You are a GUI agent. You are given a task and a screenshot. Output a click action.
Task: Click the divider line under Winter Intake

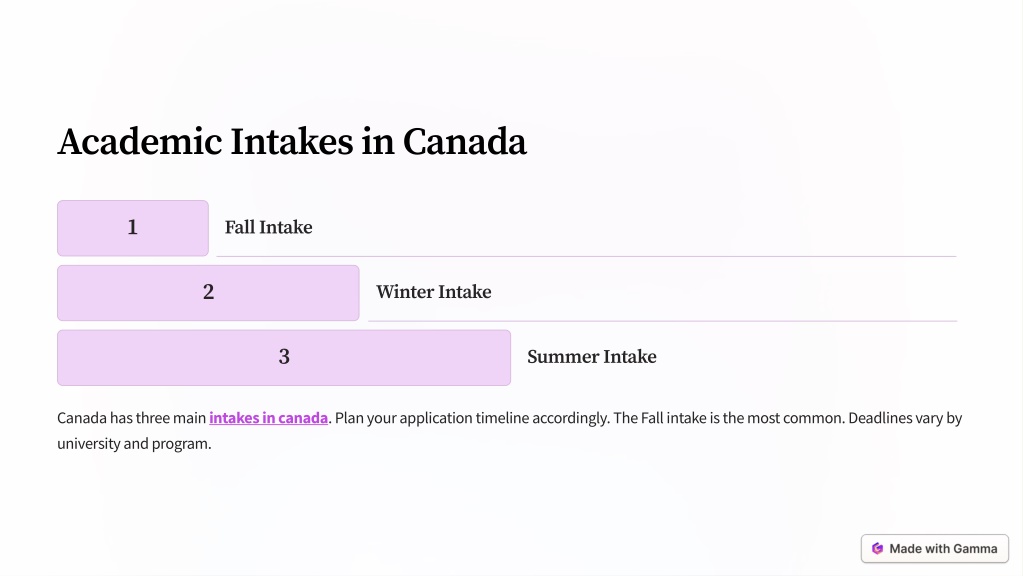tap(662, 321)
